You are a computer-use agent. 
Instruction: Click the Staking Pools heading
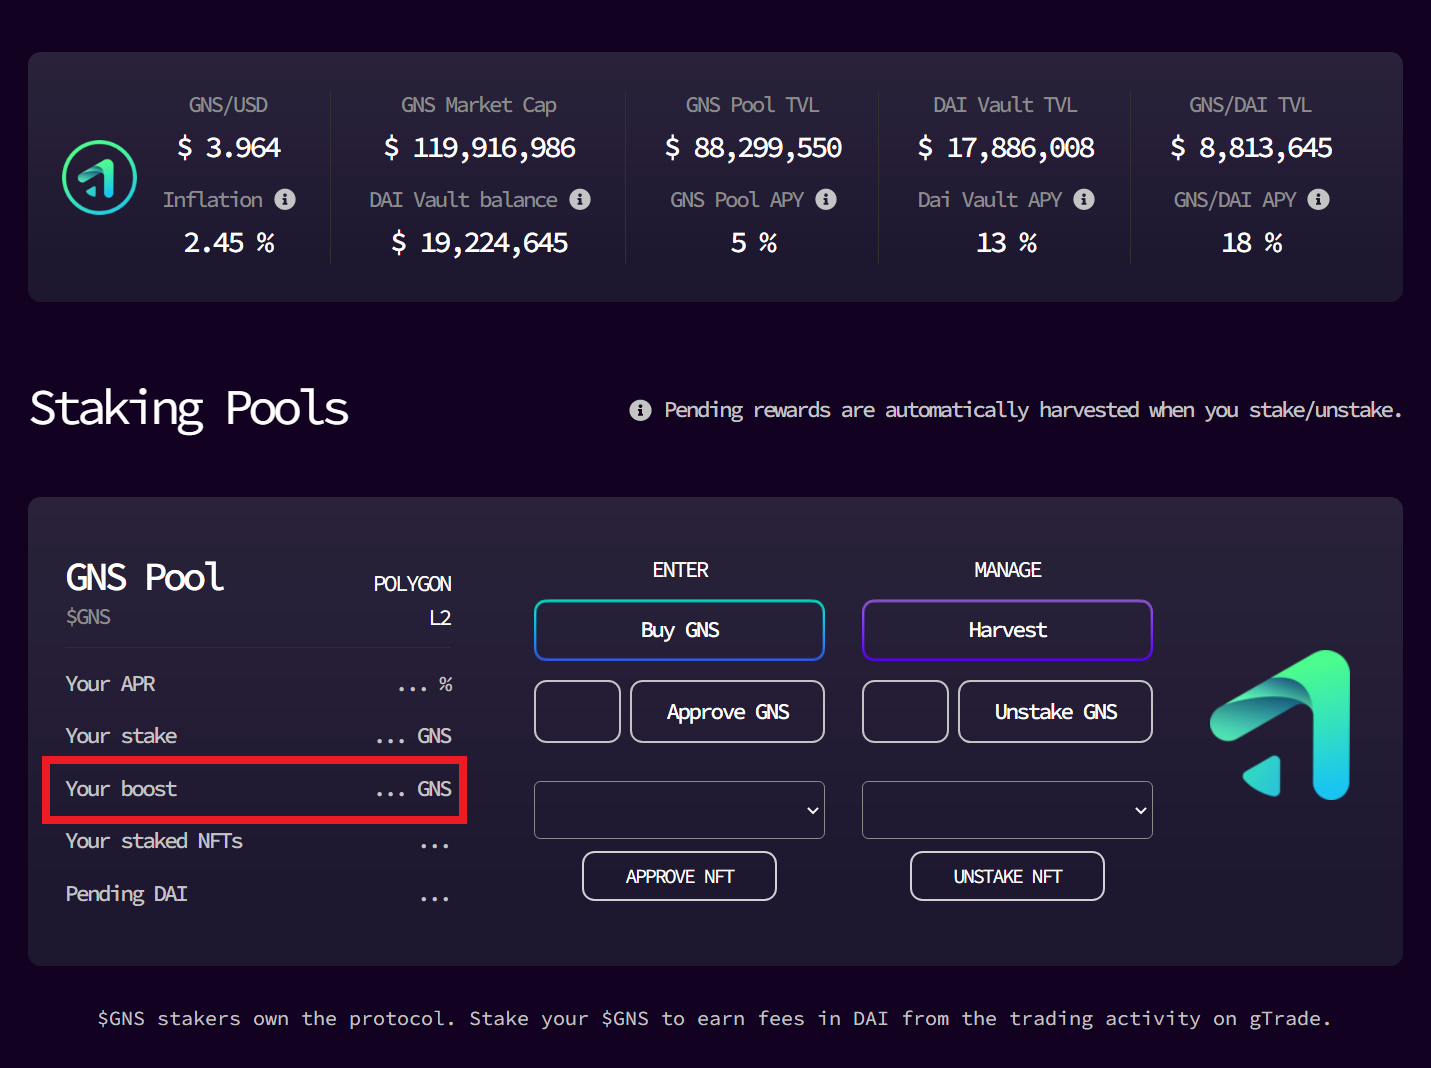[x=190, y=409]
